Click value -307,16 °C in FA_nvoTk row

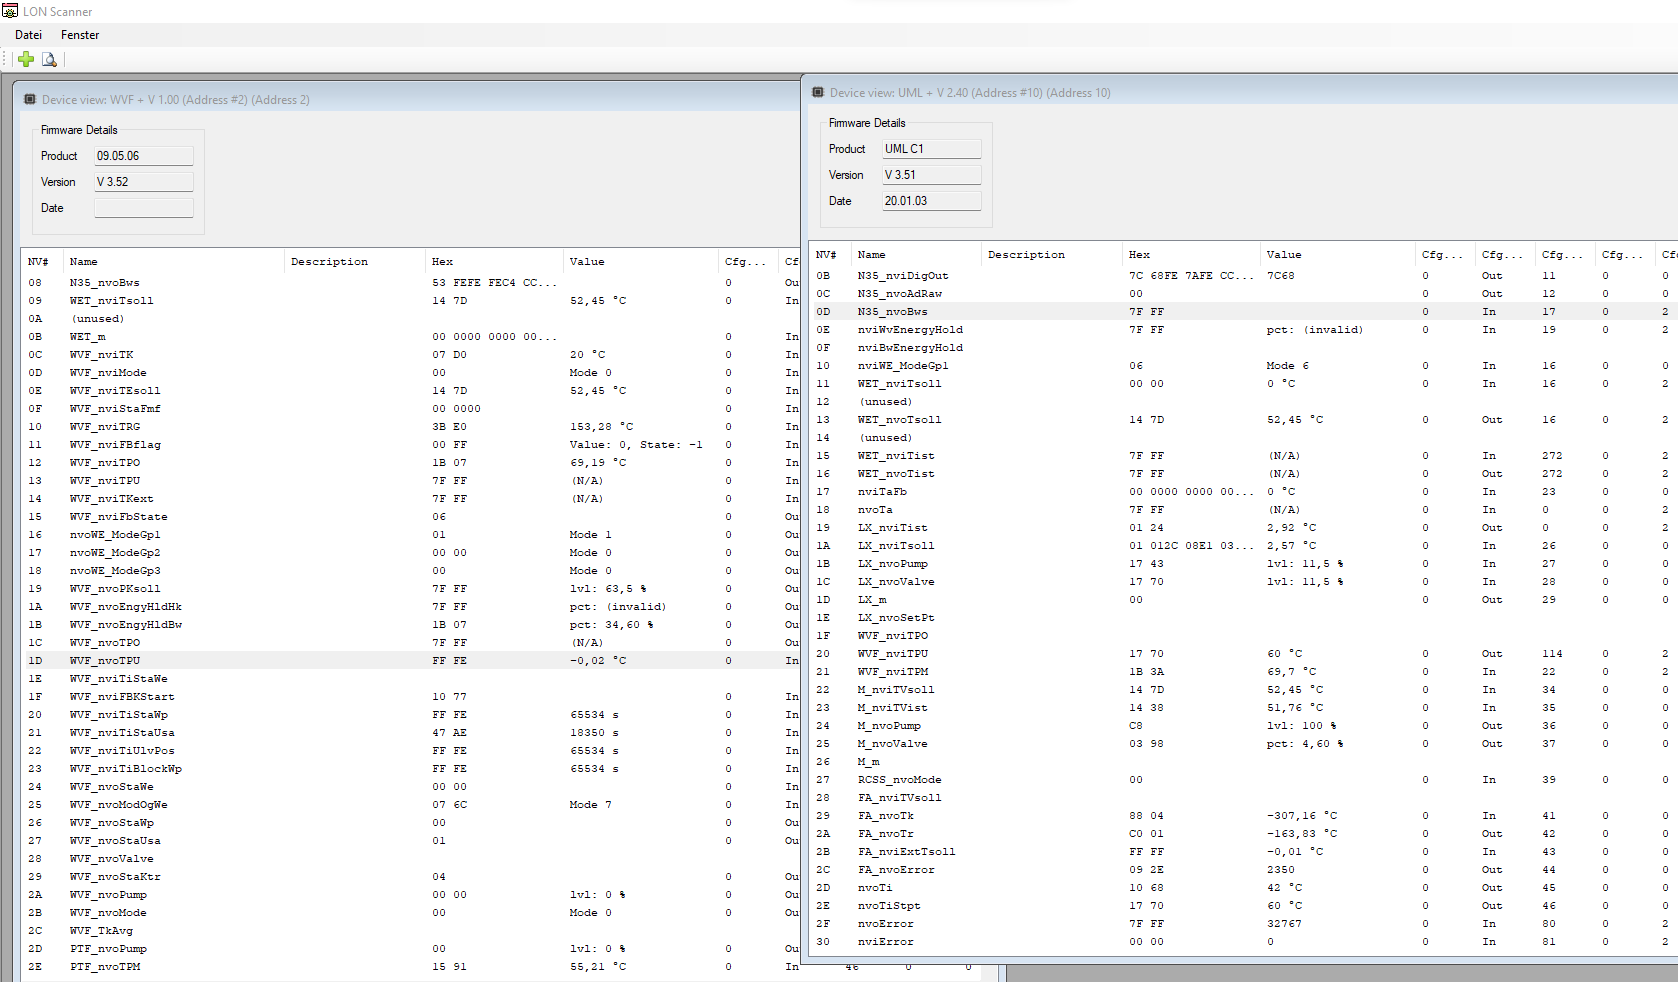click(1302, 816)
